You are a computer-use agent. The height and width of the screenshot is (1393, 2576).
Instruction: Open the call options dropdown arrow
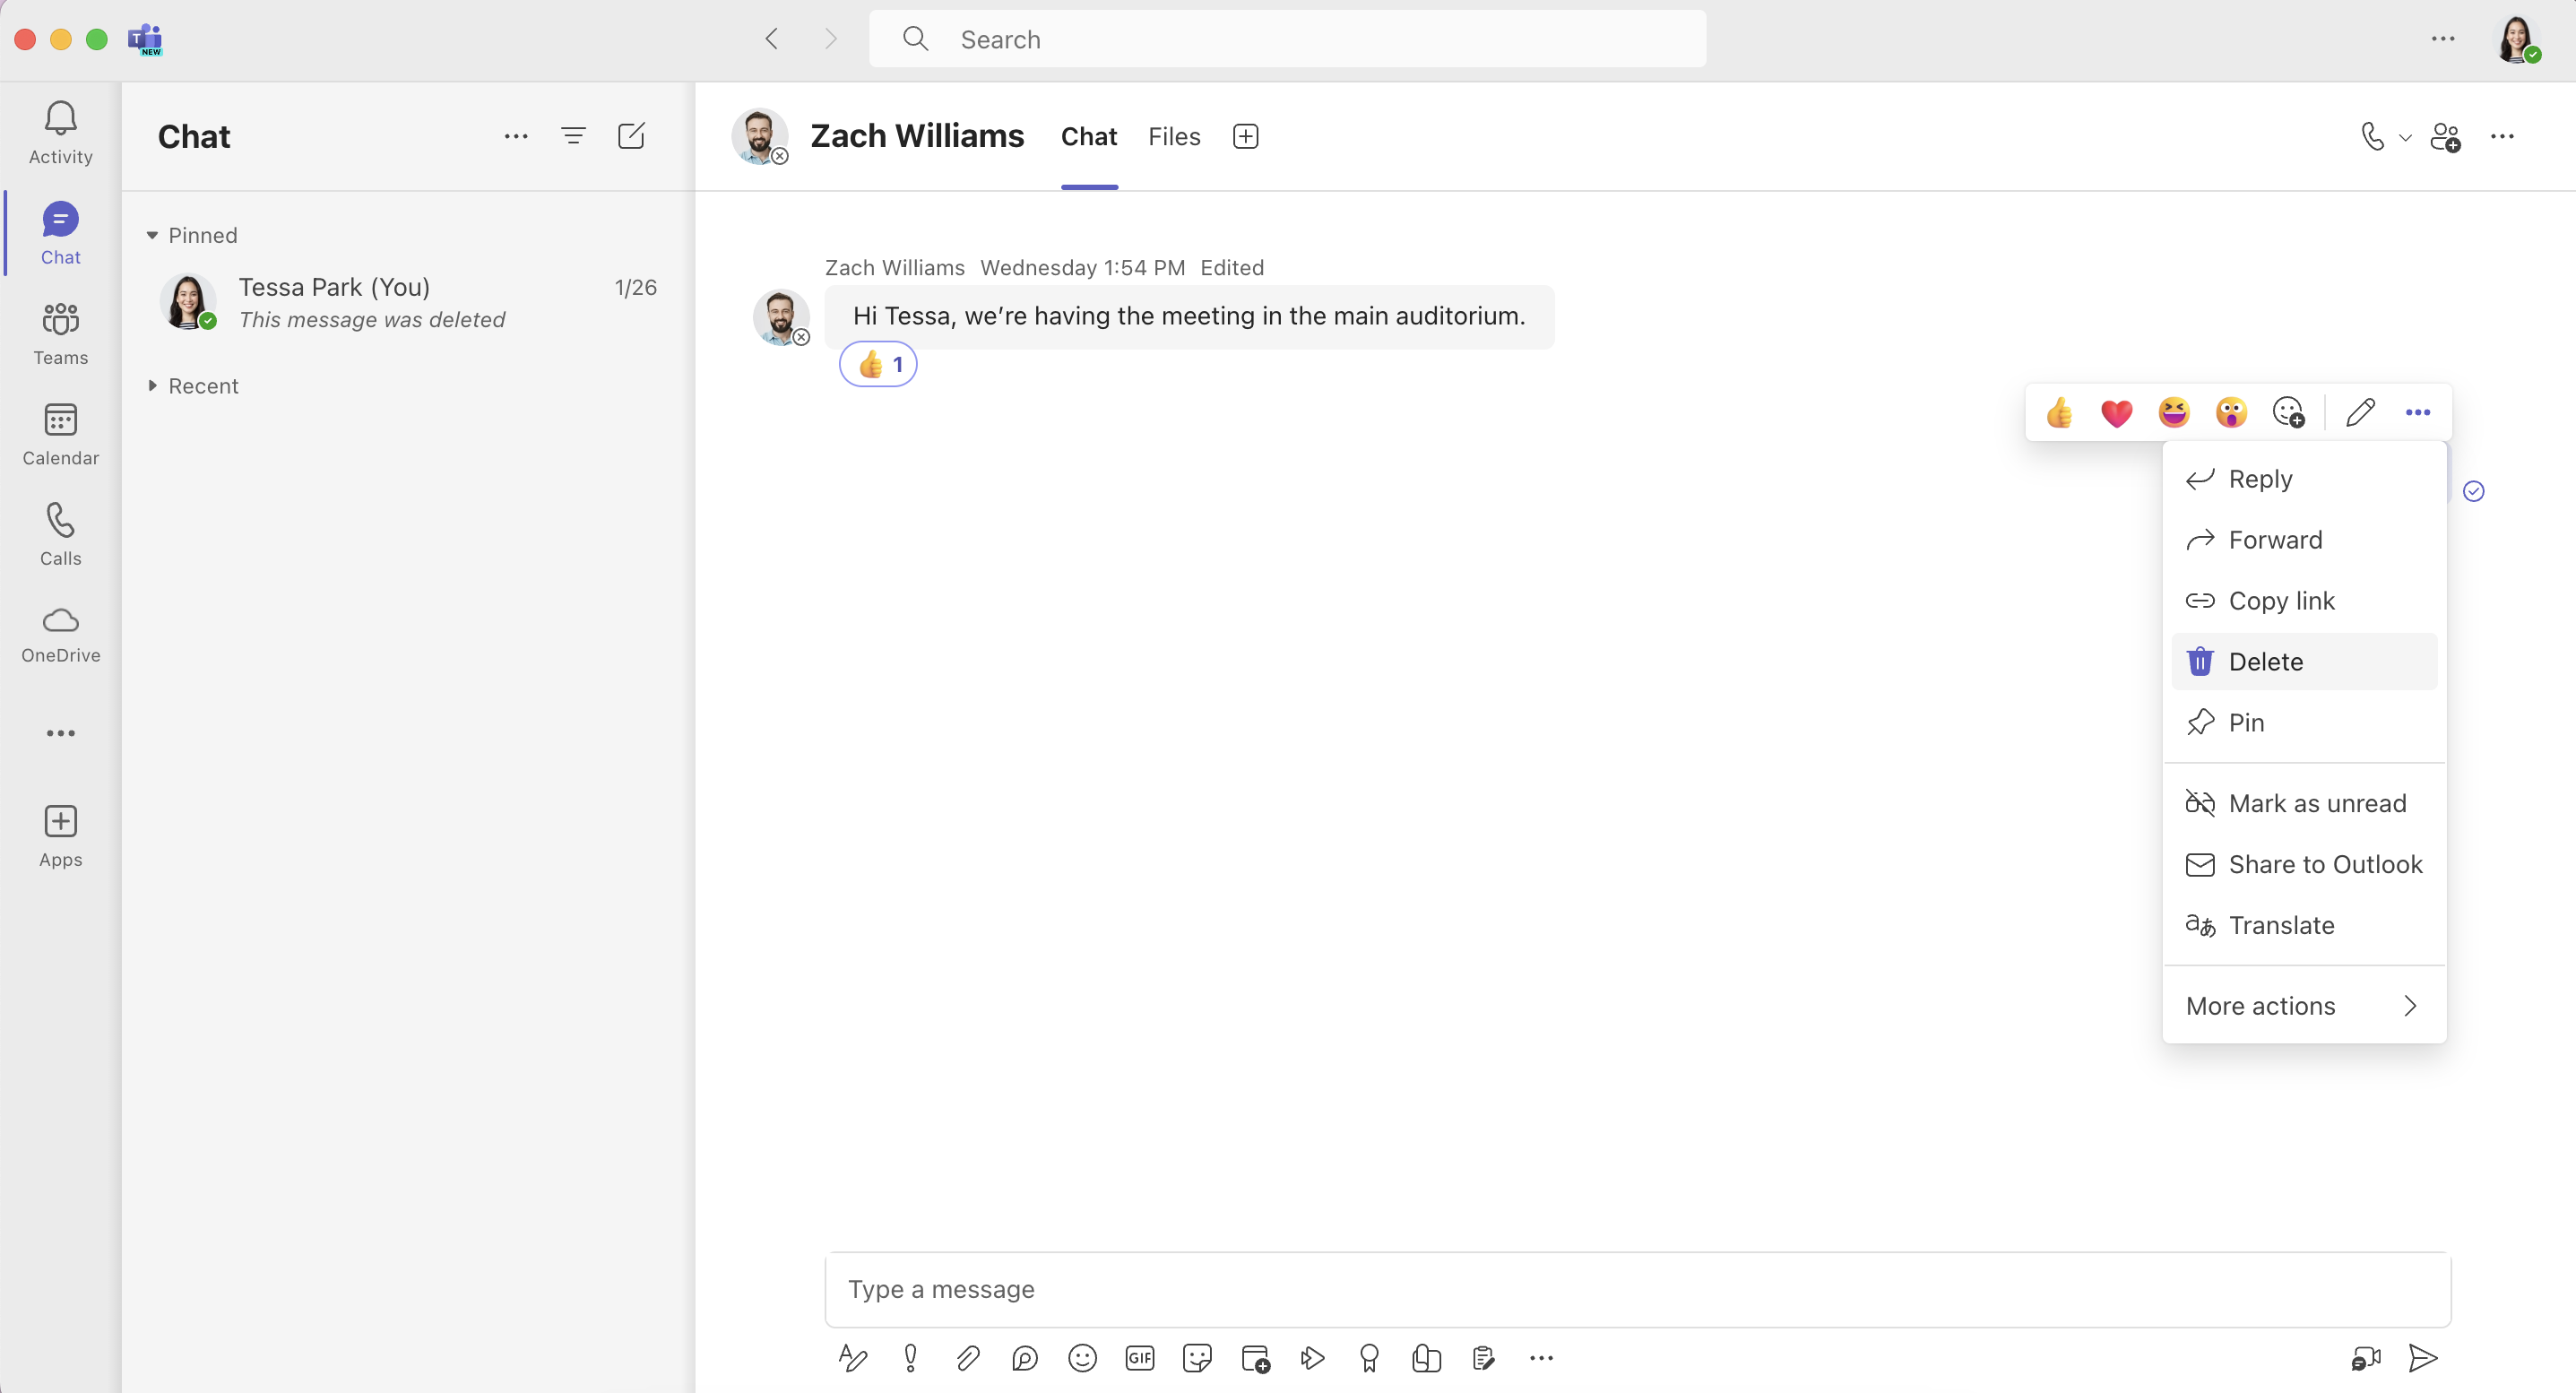pos(2406,138)
